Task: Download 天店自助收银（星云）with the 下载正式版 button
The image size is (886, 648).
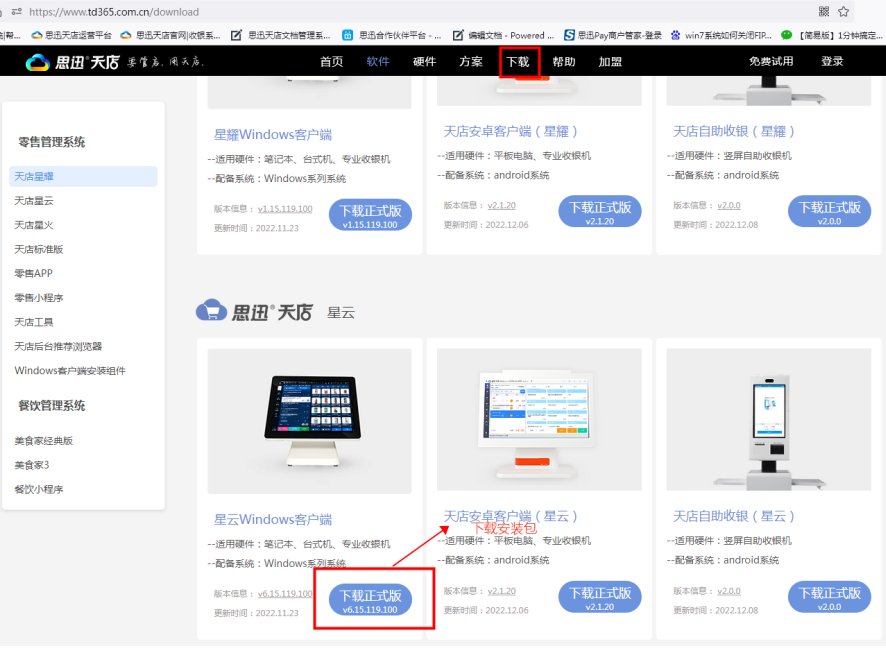Action: click(829, 597)
